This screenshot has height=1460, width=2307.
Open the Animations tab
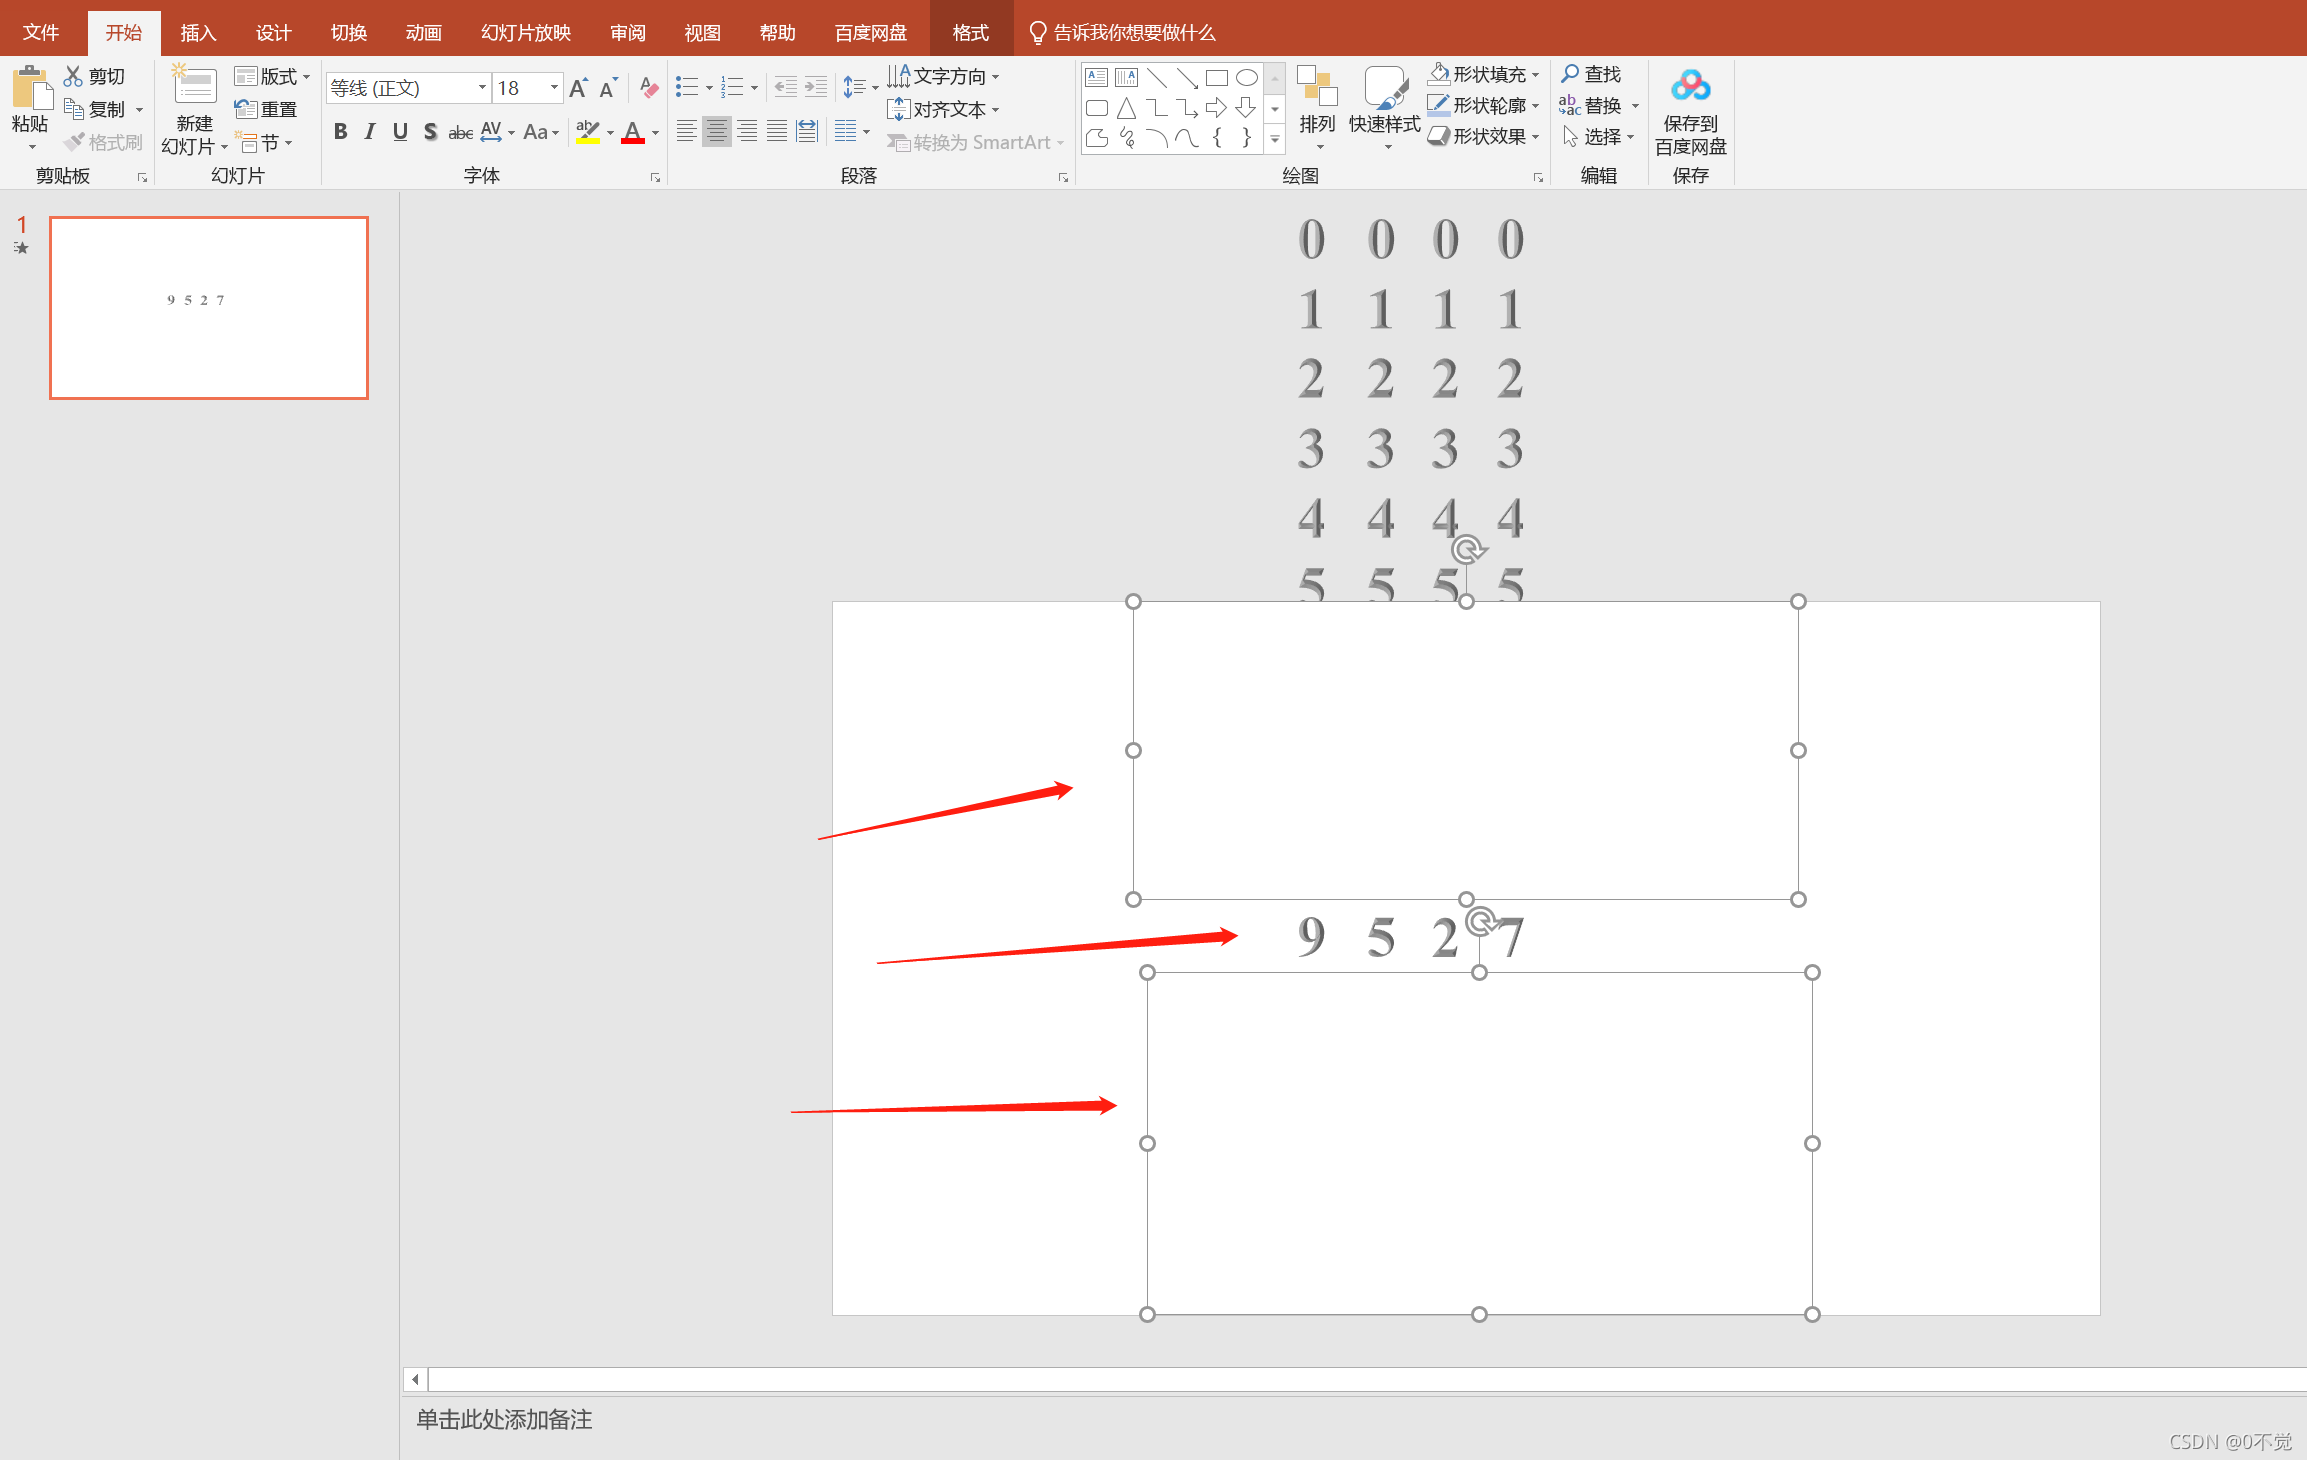[423, 33]
